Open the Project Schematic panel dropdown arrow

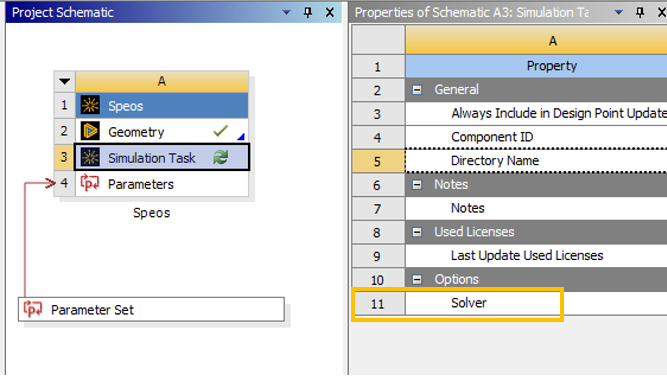click(287, 12)
